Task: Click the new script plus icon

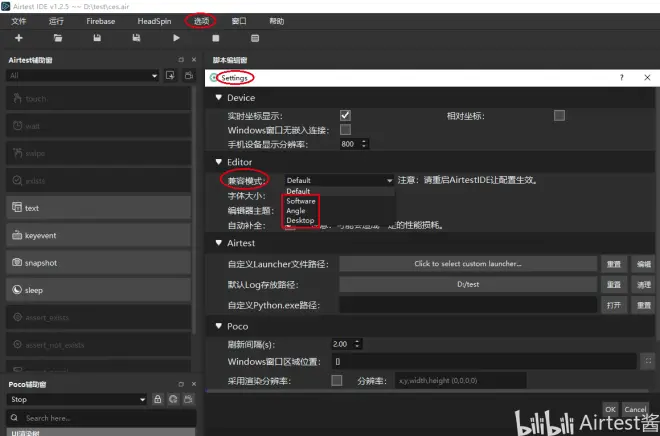Action: (19, 38)
